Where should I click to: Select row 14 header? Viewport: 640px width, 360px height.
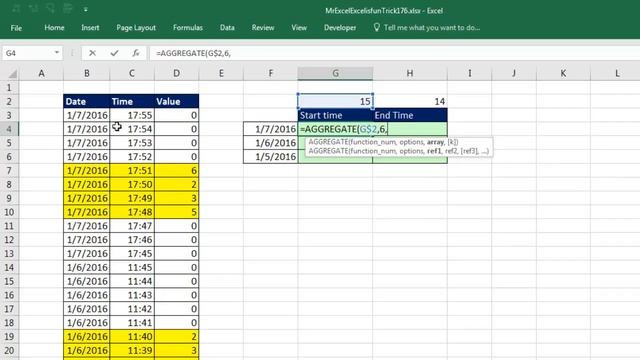click(x=9, y=267)
